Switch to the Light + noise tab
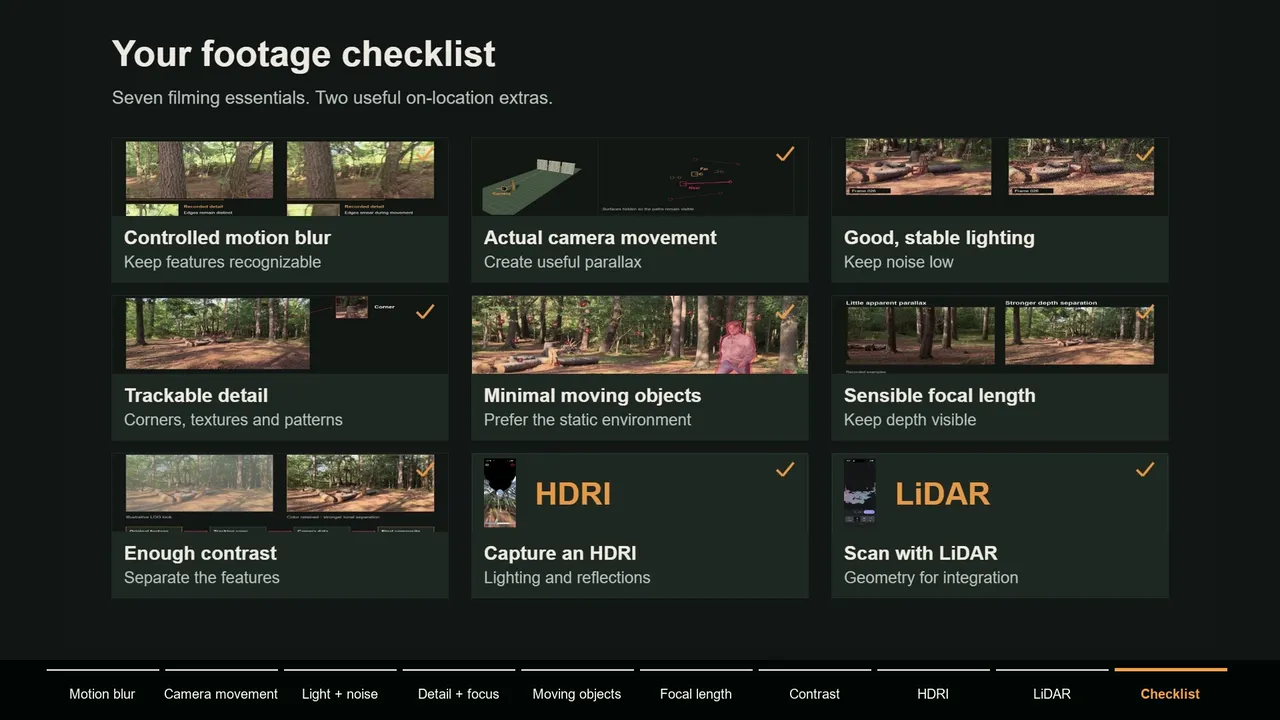Screen dimensions: 1280x720 [x=340, y=693]
